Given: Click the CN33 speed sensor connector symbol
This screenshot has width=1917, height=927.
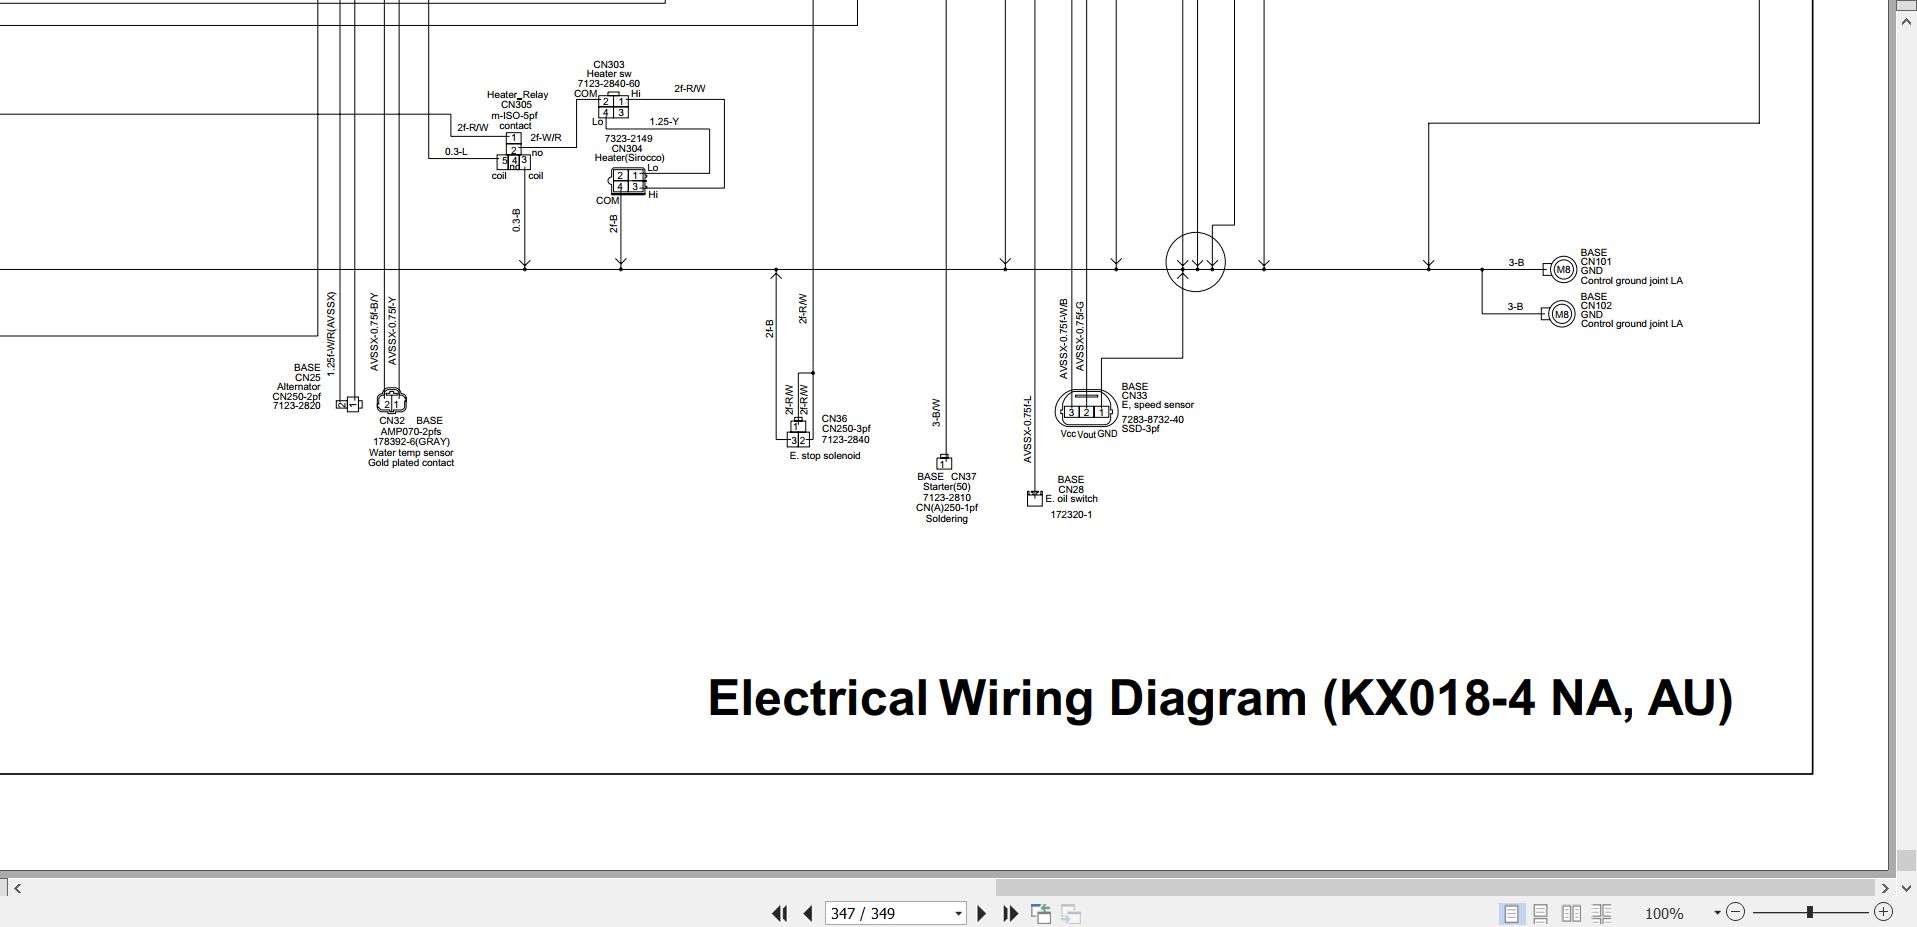Looking at the screenshot, I should point(1085,409).
